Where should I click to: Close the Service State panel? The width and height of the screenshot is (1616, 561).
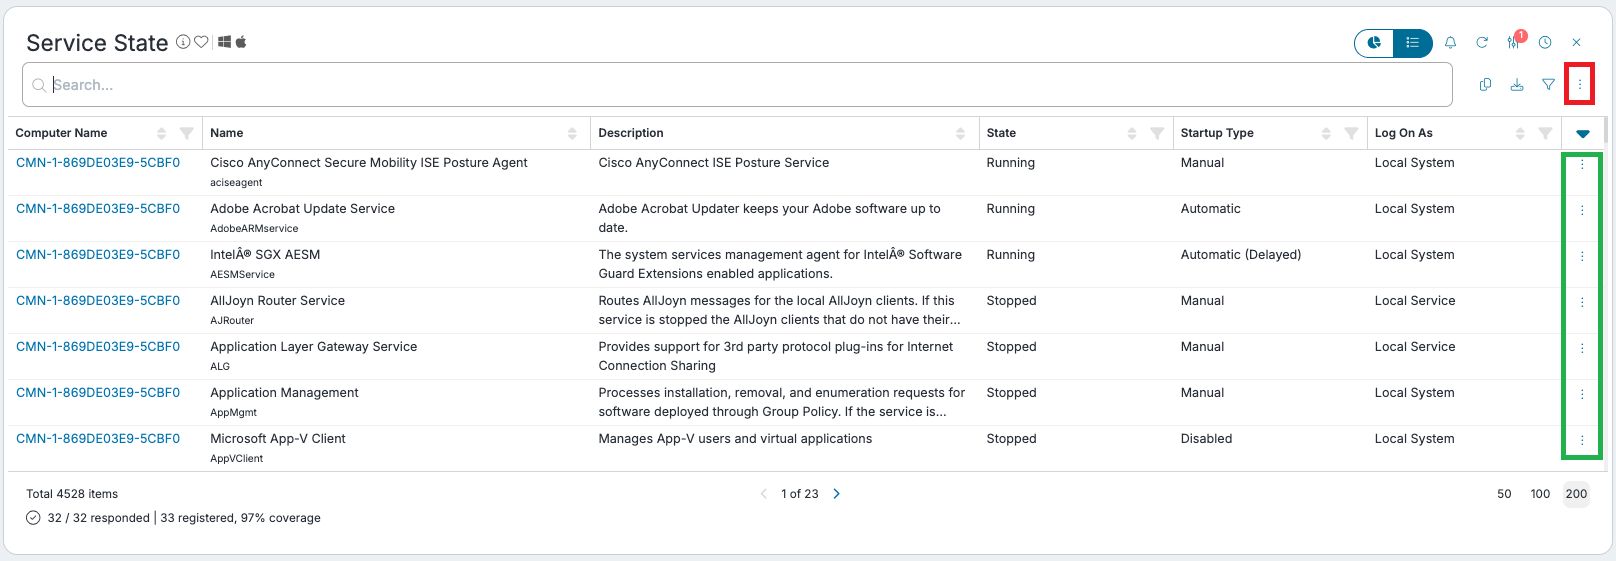point(1576,43)
